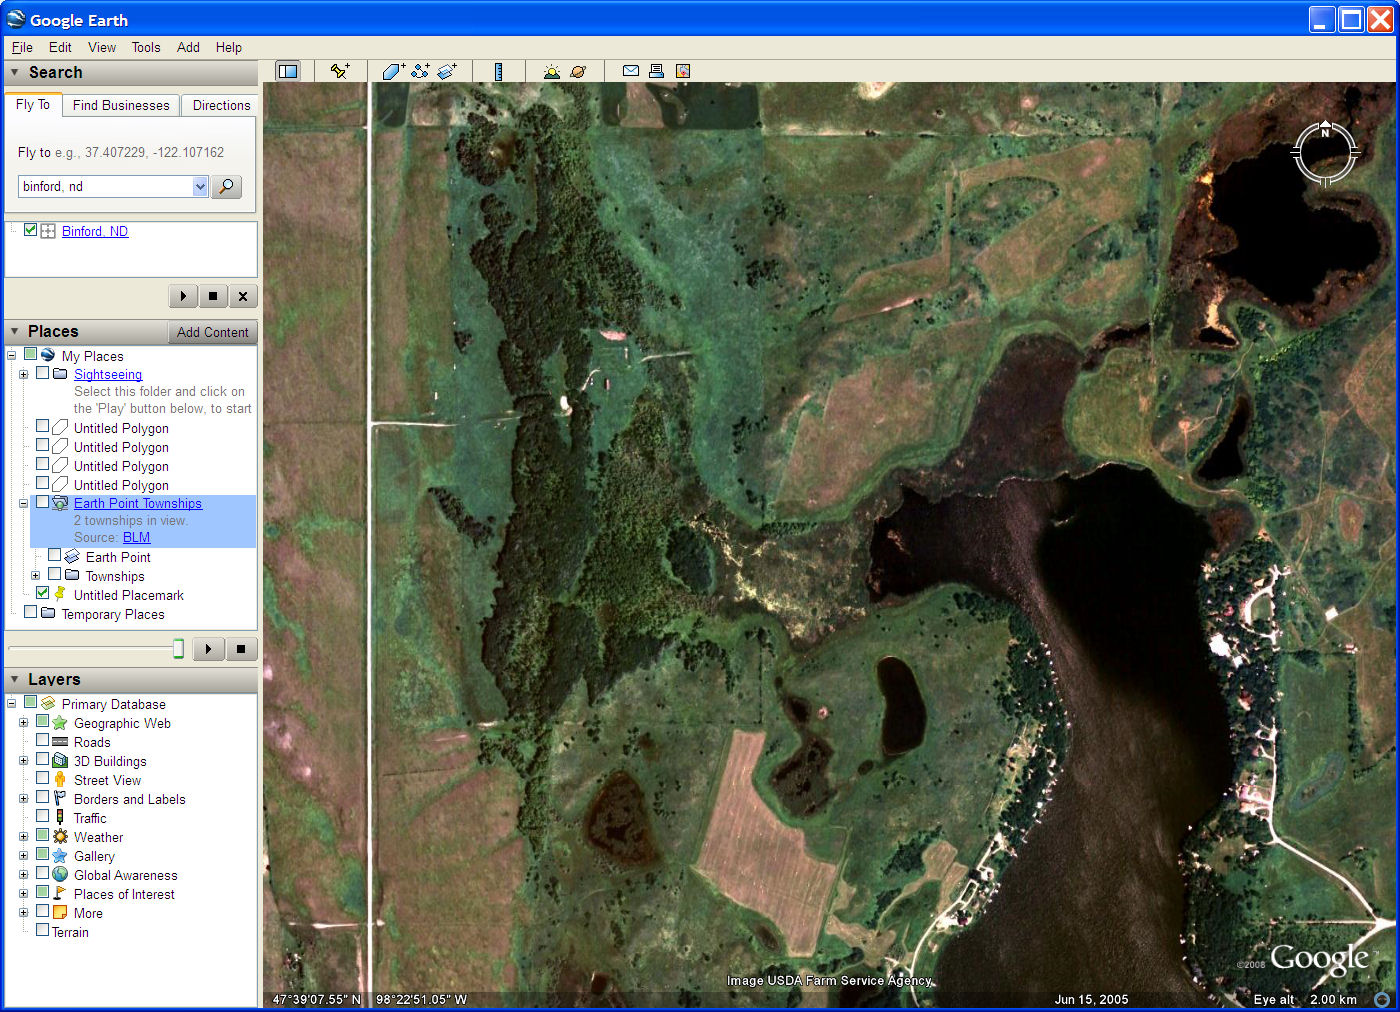
Task: Play the Places tour
Action: point(208,649)
